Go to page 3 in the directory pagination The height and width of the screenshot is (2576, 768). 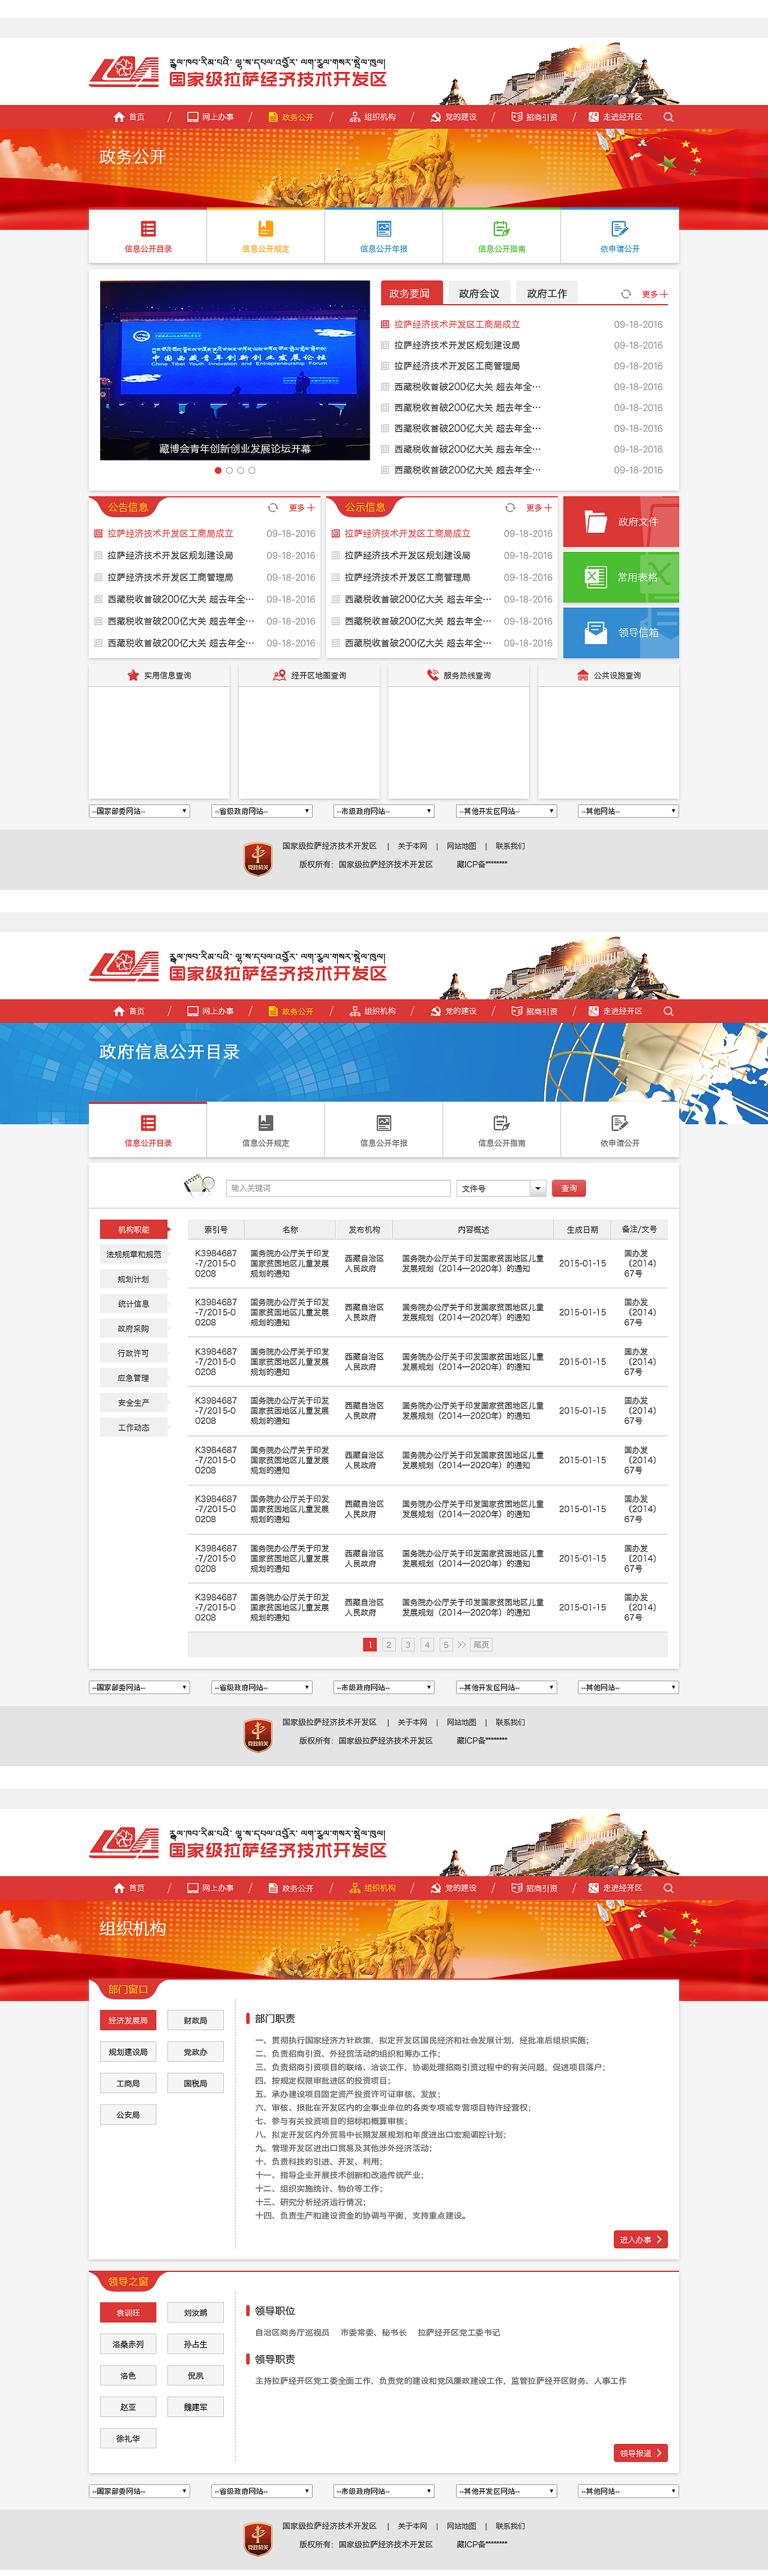[408, 1644]
